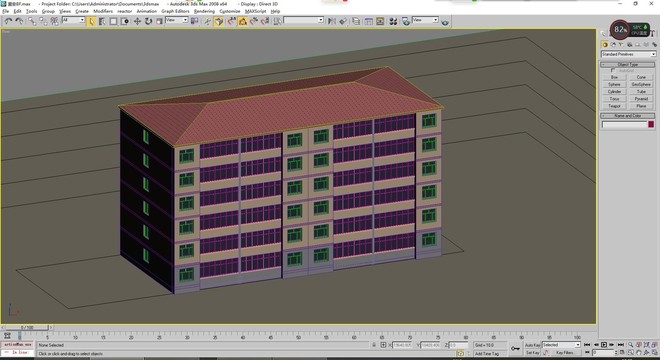
Task: Activate the Select and Rotate tool
Action: (148, 21)
